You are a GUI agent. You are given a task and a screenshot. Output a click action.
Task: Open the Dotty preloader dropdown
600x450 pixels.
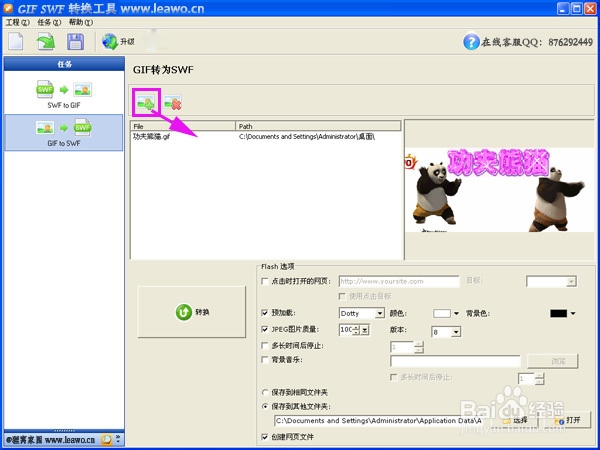pos(379,313)
